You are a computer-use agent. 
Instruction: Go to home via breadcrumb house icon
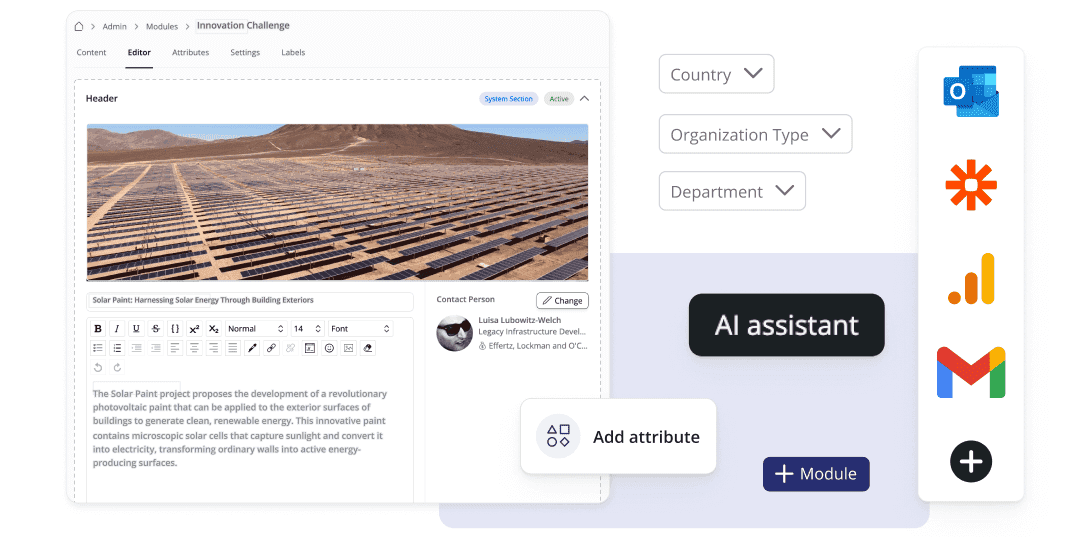point(79,26)
